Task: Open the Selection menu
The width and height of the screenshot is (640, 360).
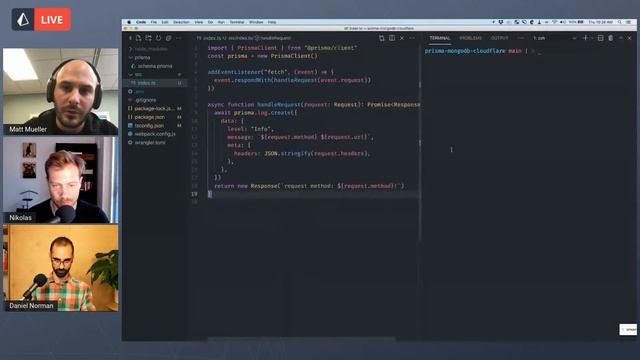Action: coord(181,22)
